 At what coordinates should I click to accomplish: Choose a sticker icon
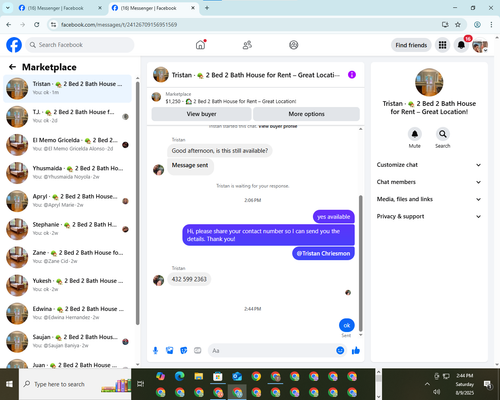click(x=183, y=350)
